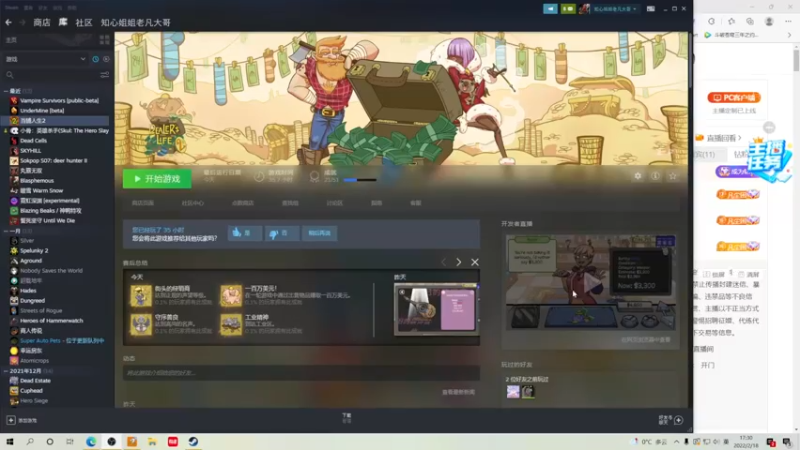Viewport: 800px width, 450px height.
Task: Open friends and chat icon
Action: tap(679, 420)
